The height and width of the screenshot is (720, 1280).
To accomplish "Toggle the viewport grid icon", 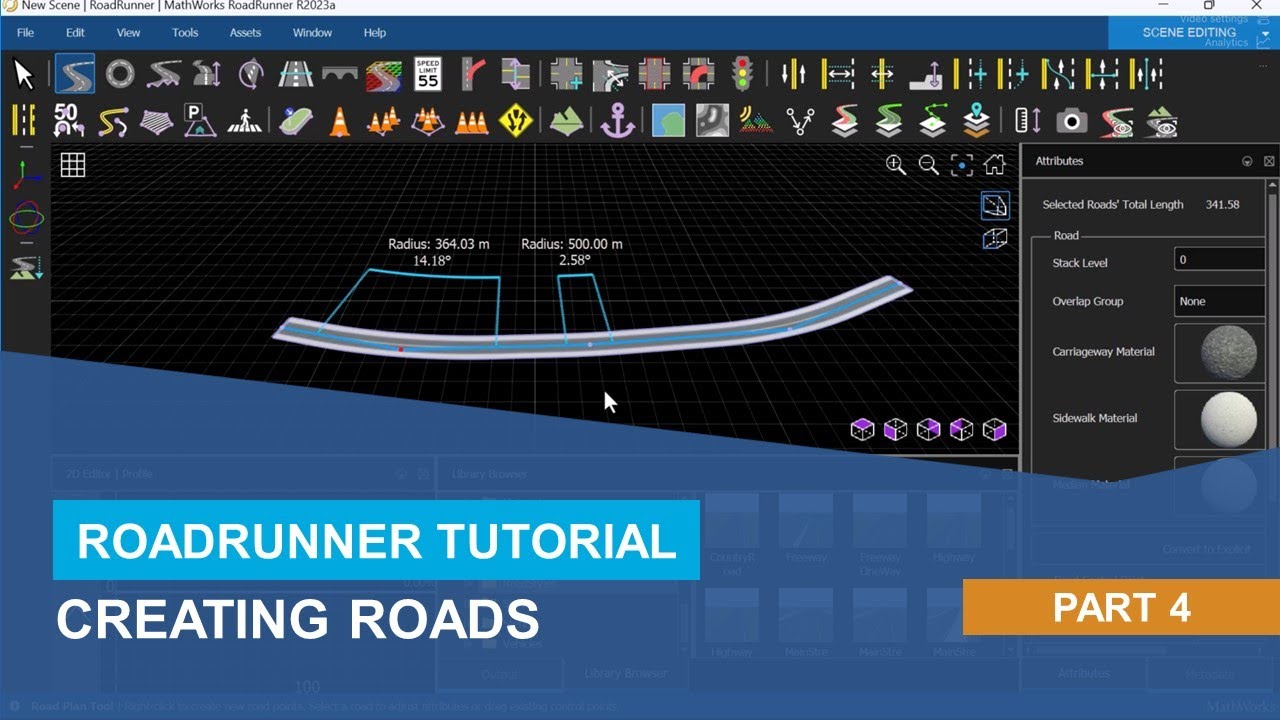I will tap(73, 165).
